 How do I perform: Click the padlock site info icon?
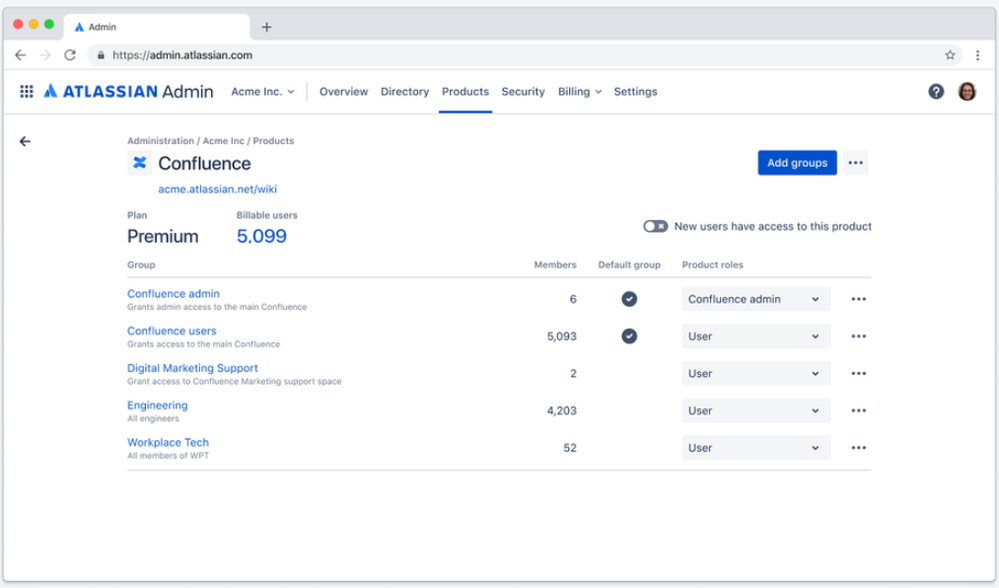pyautogui.click(x=101, y=55)
